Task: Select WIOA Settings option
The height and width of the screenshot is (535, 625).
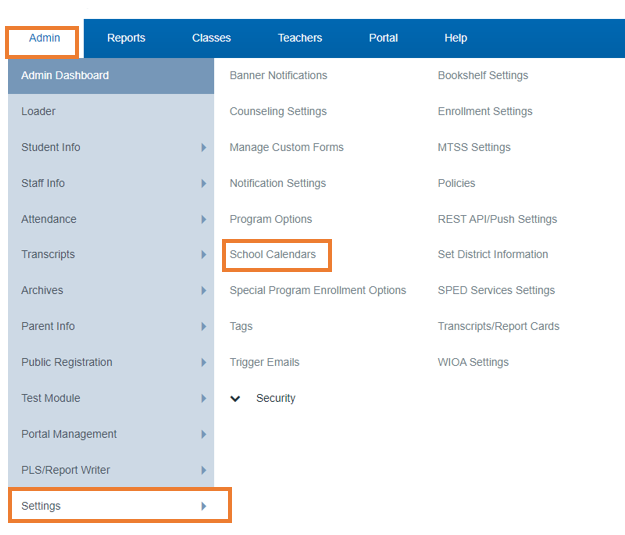Action: coord(473,362)
